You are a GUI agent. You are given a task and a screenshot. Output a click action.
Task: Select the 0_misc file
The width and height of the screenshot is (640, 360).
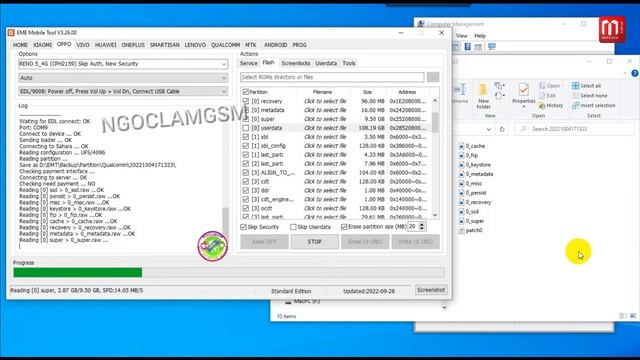click(x=470, y=183)
